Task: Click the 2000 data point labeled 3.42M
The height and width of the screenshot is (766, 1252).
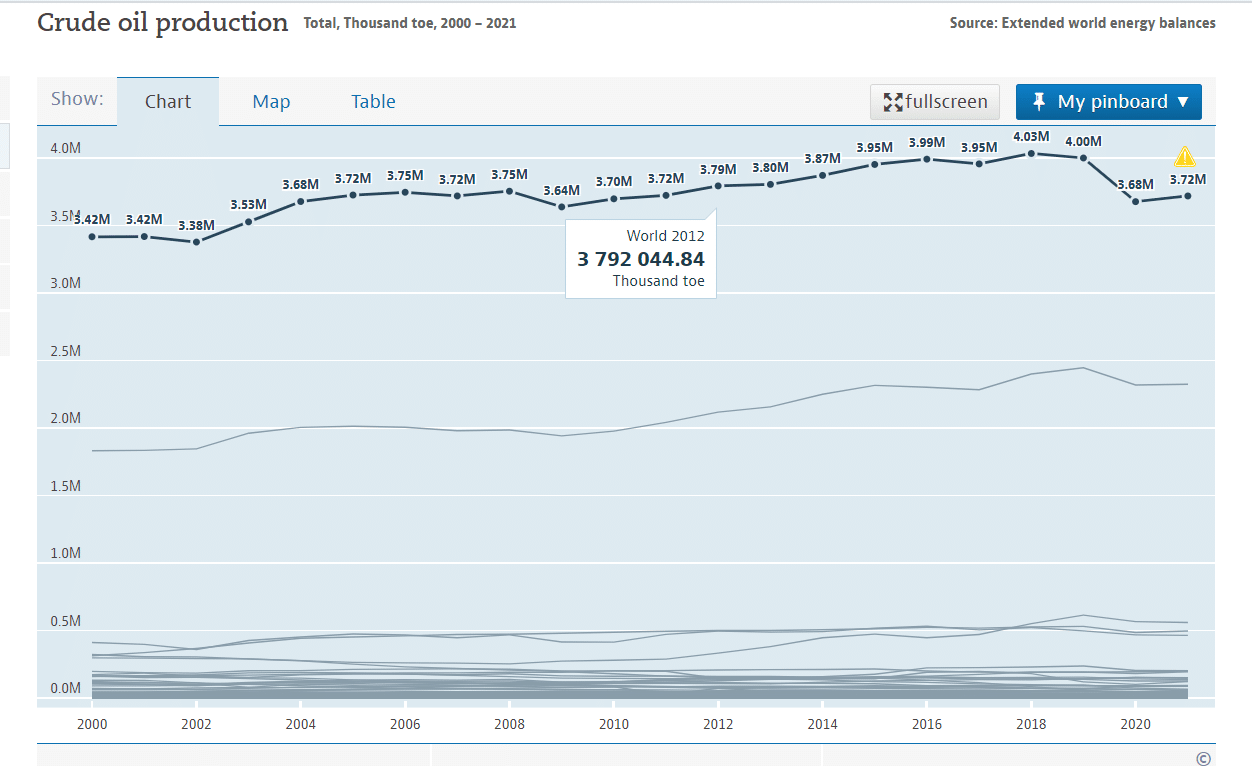Action: (x=92, y=237)
